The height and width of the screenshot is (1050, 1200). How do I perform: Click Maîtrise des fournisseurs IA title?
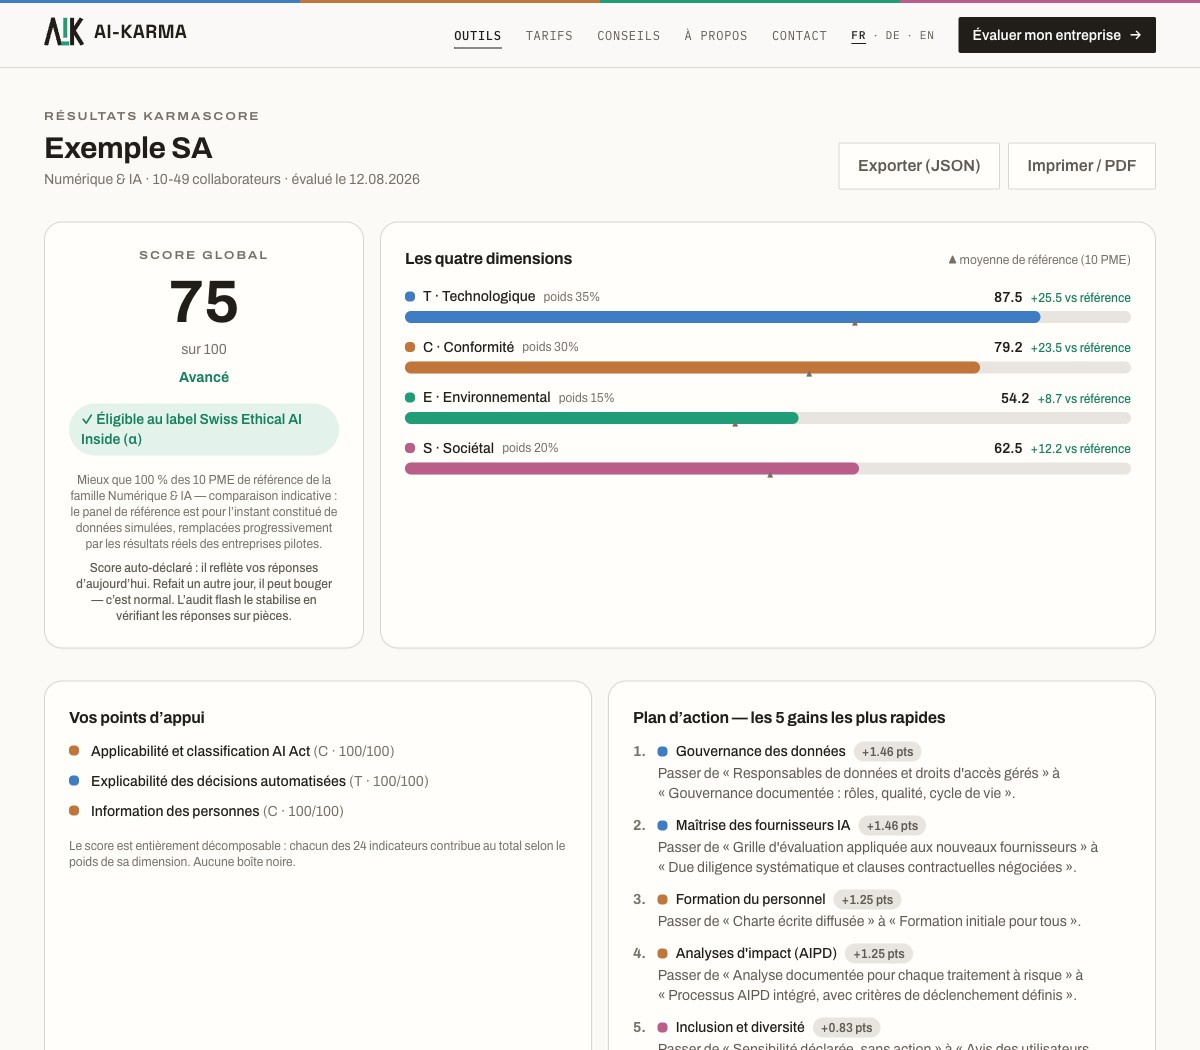coord(763,825)
